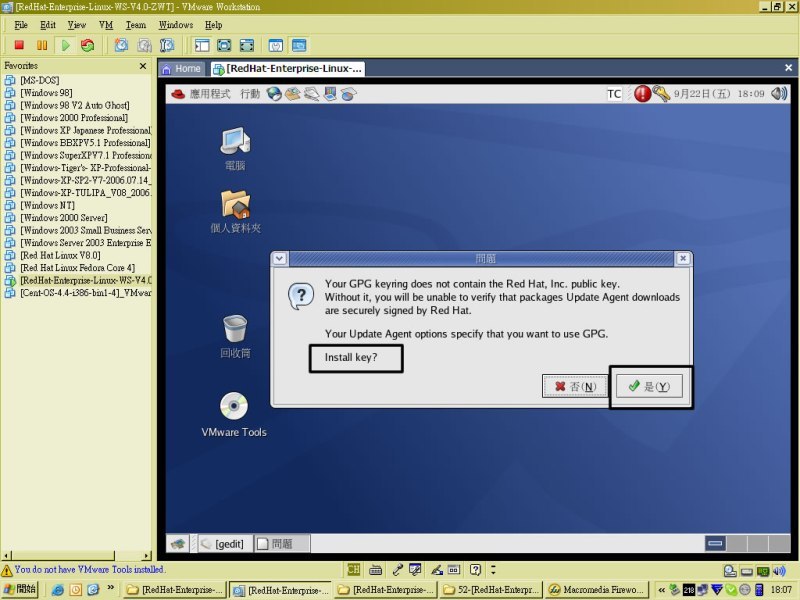Open the File menu
Screen dimensions: 800x600
21,25
